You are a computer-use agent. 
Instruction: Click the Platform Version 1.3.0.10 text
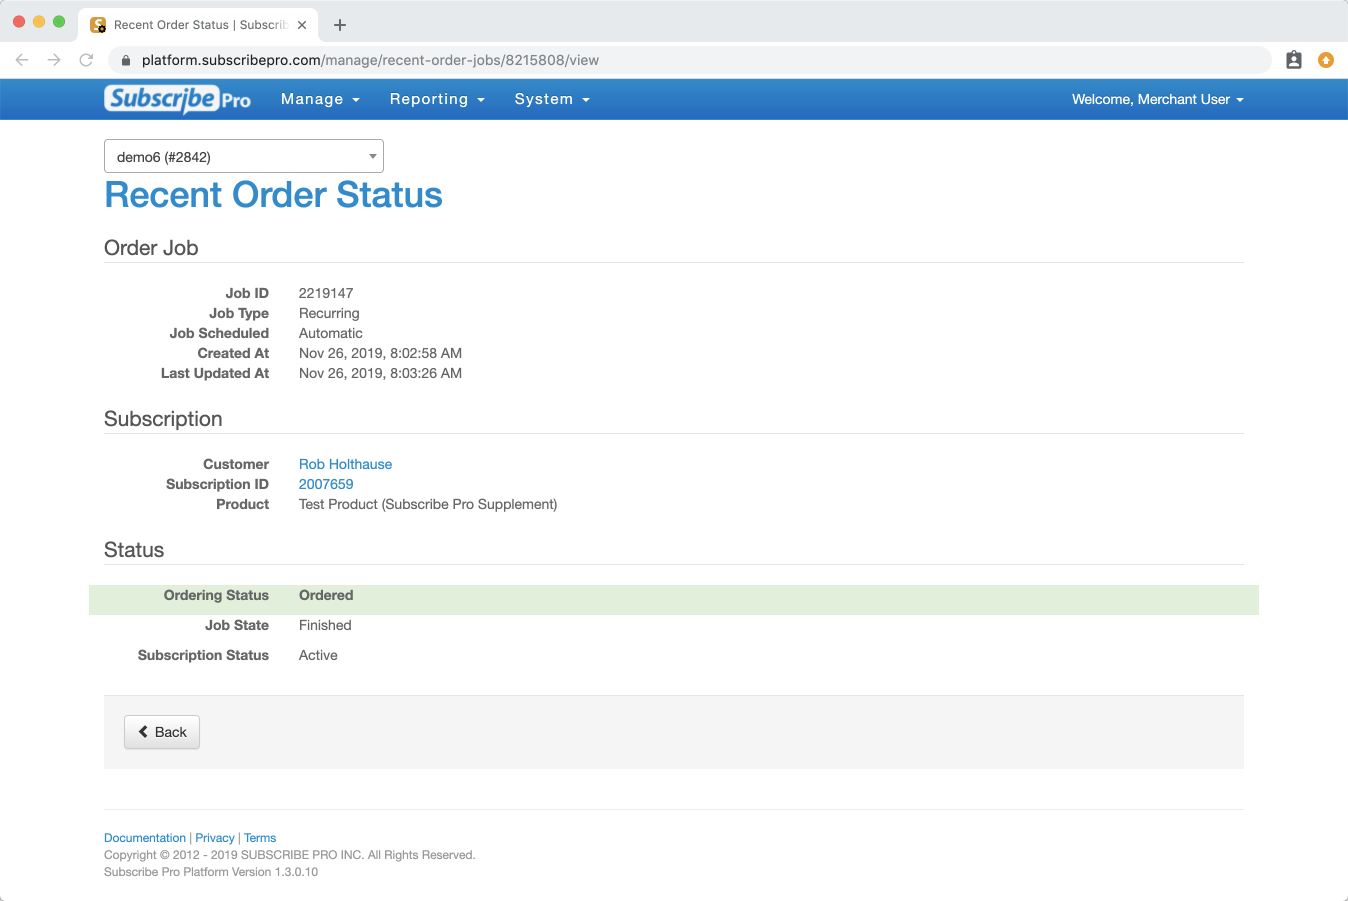point(211,872)
